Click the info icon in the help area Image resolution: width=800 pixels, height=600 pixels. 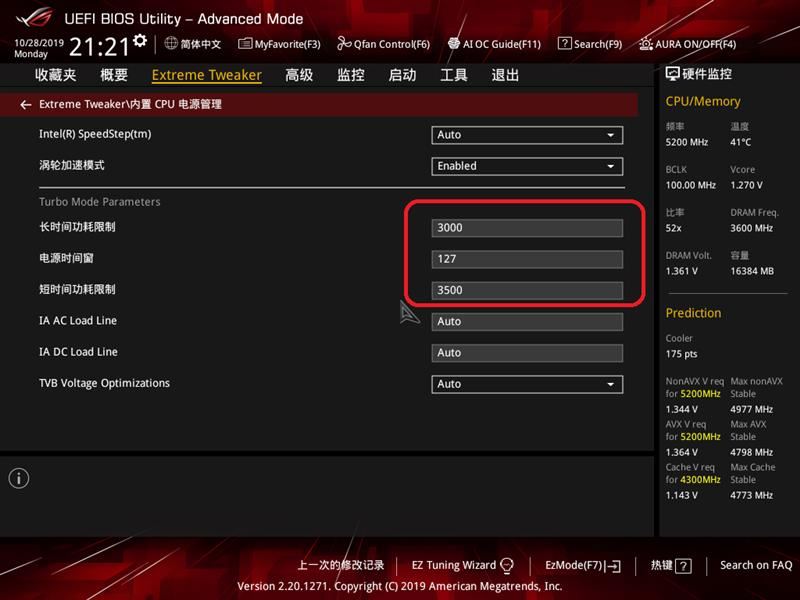click(19, 479)
